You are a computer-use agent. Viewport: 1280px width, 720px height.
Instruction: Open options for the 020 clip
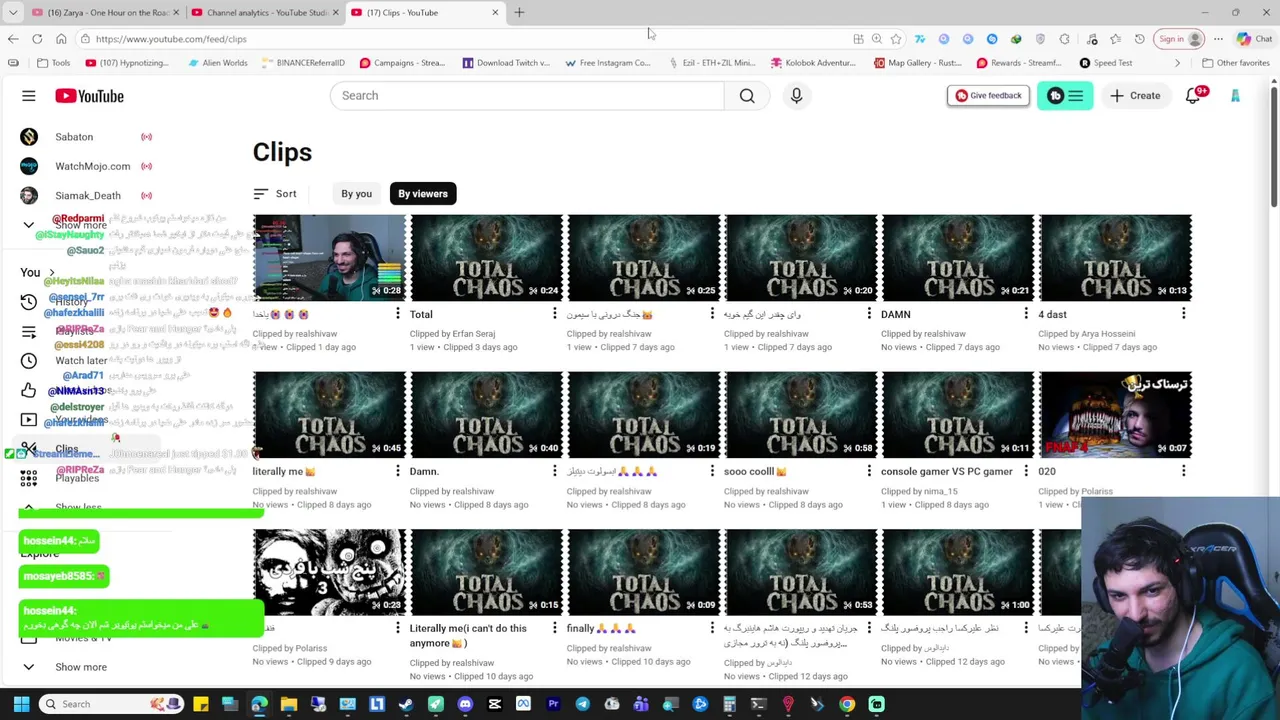(x=1184, y=471)
